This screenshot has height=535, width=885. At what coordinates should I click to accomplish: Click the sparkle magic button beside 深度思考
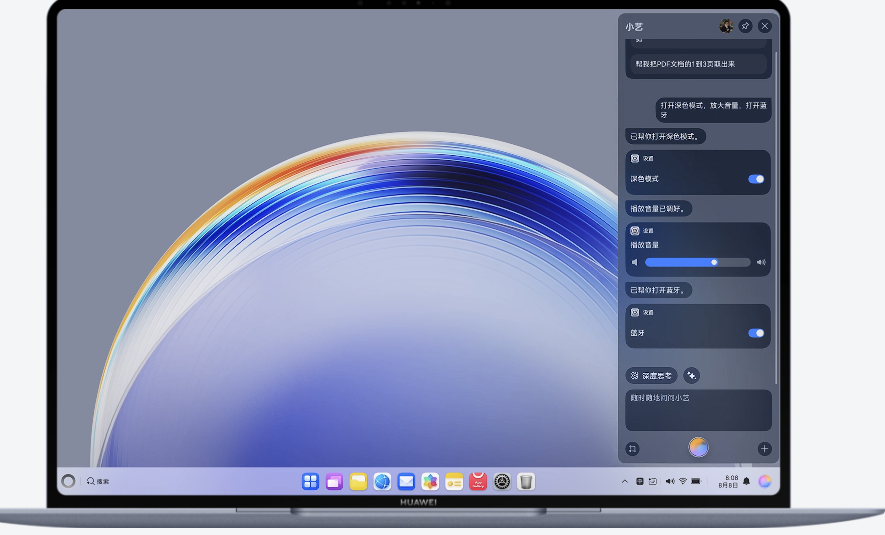691,375
